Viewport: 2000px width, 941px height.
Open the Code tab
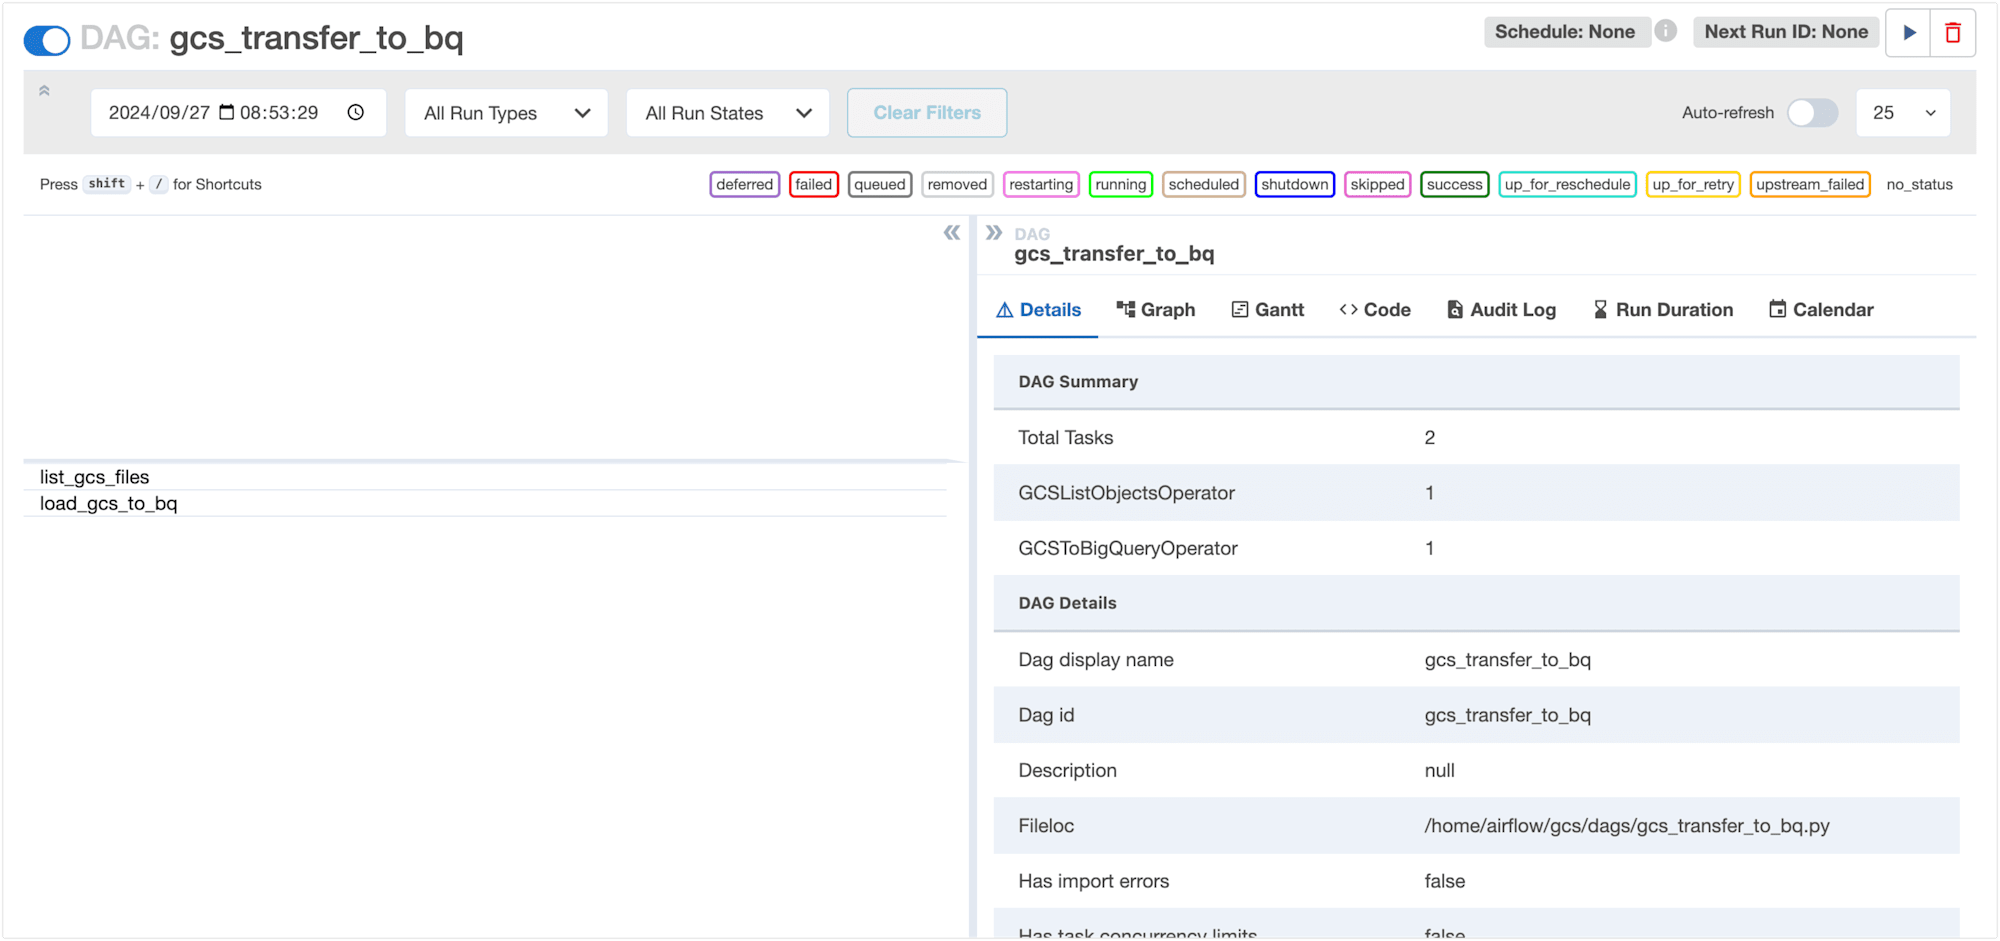tap(1375, 310)
